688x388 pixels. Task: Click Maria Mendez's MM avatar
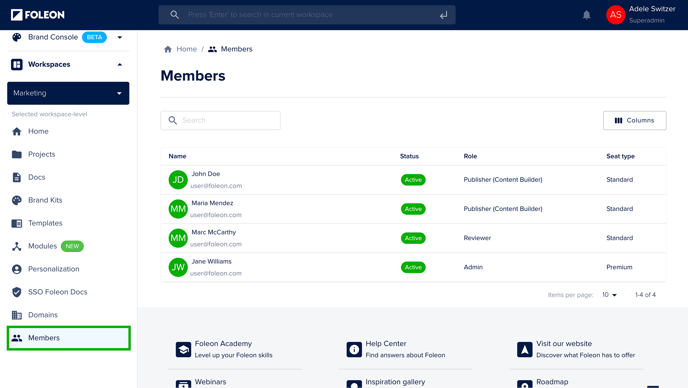178,209
